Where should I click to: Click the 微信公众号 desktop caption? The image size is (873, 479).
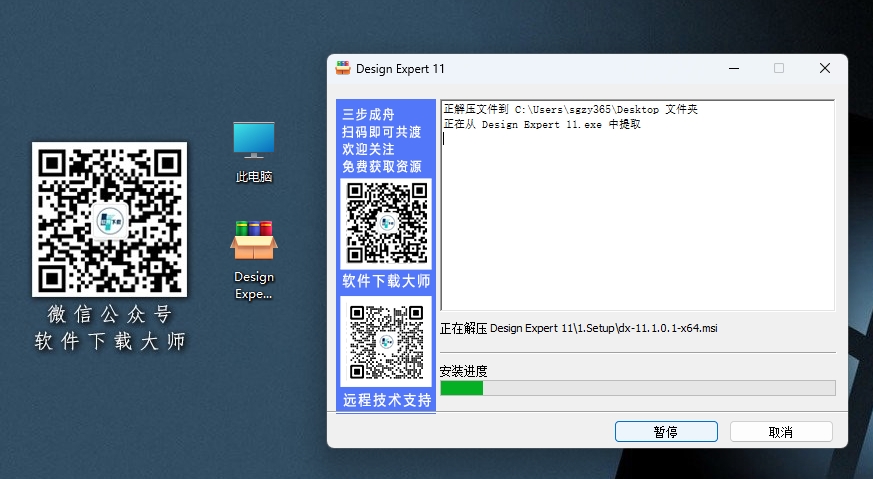109,315
